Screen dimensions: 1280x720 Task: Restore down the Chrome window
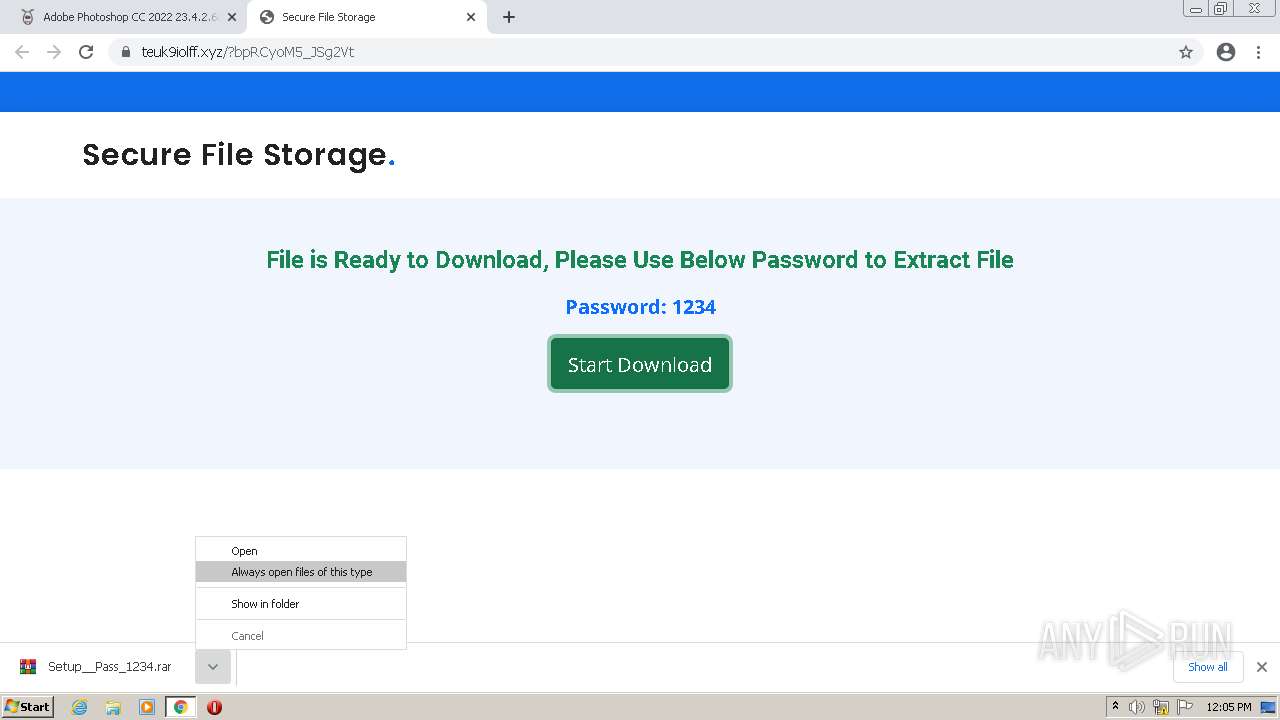1221,9
